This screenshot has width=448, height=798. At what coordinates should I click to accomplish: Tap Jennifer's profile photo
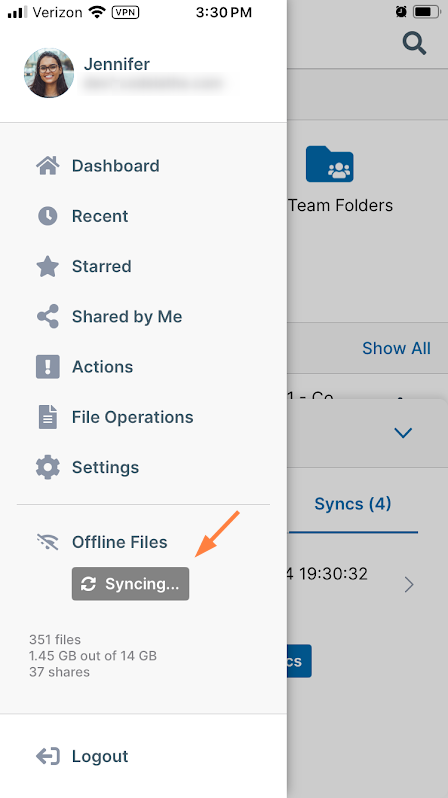[49, 73]
